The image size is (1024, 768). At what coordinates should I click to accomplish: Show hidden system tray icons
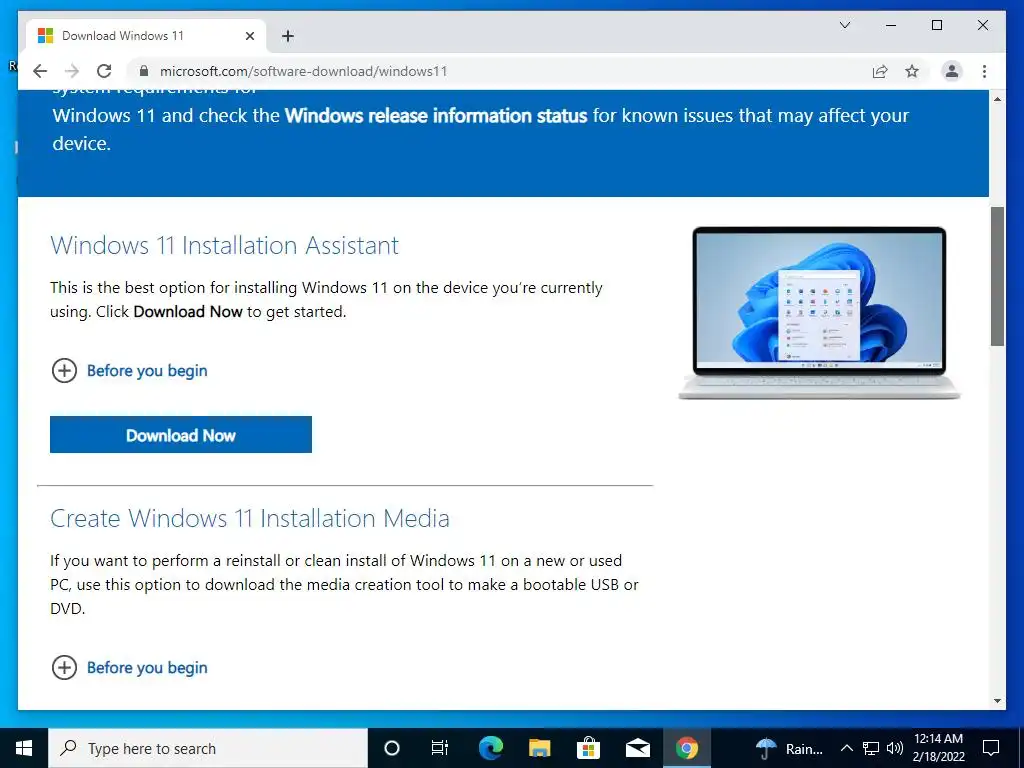point(846,748)
